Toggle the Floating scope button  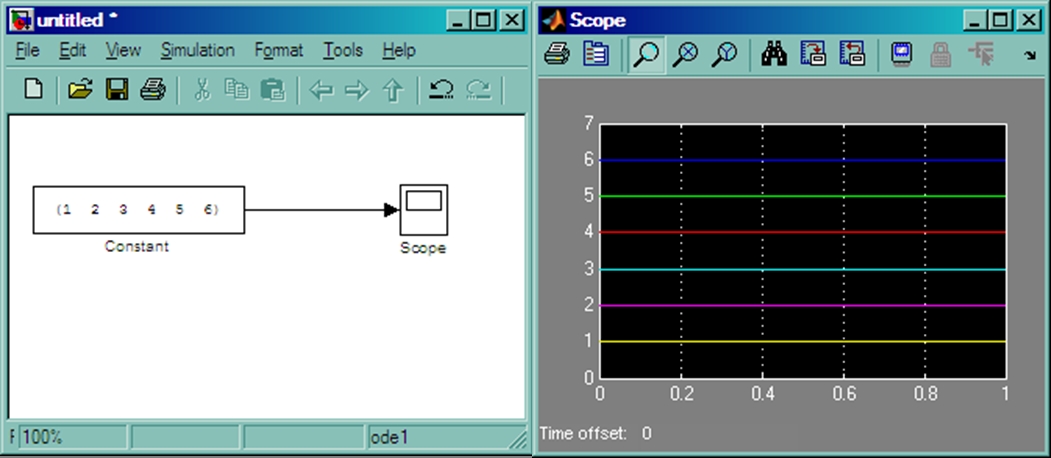(x=901, y=55)
